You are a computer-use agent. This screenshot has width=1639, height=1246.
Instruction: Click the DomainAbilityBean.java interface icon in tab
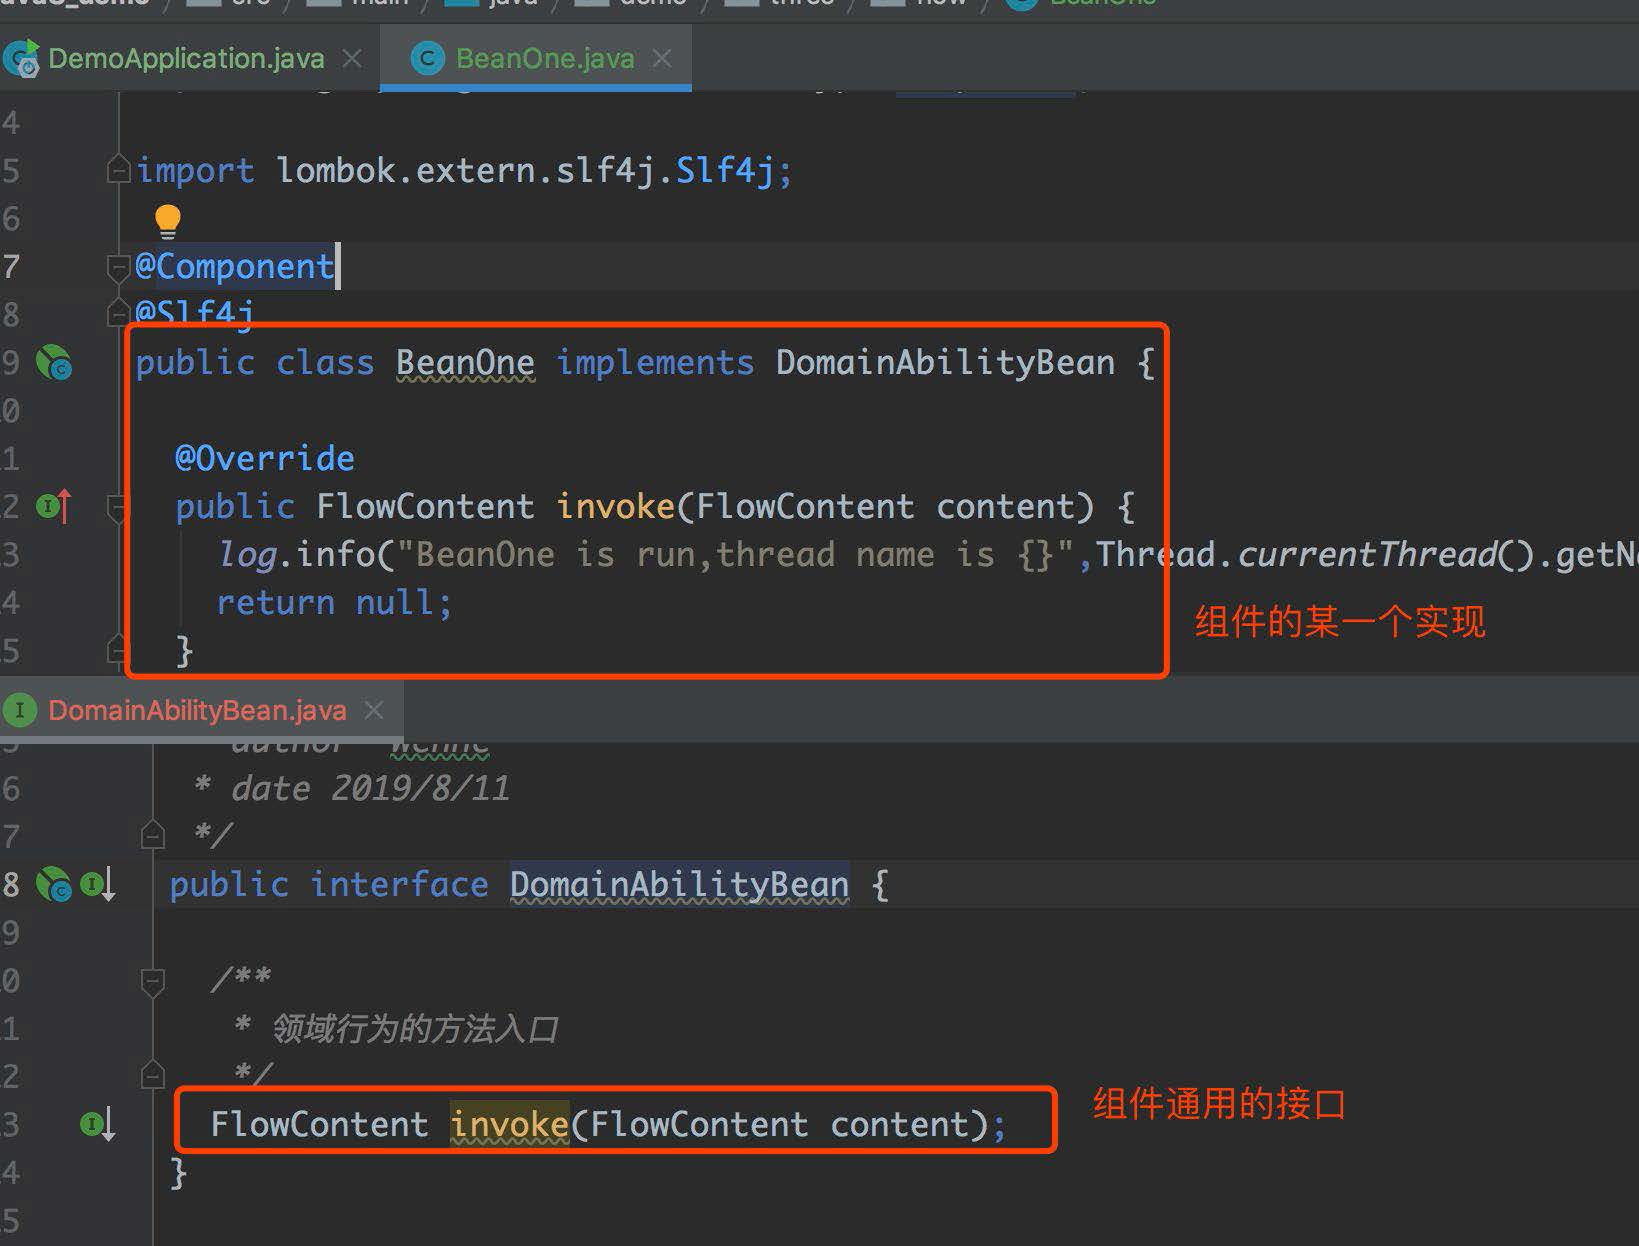tap(19, 711)
